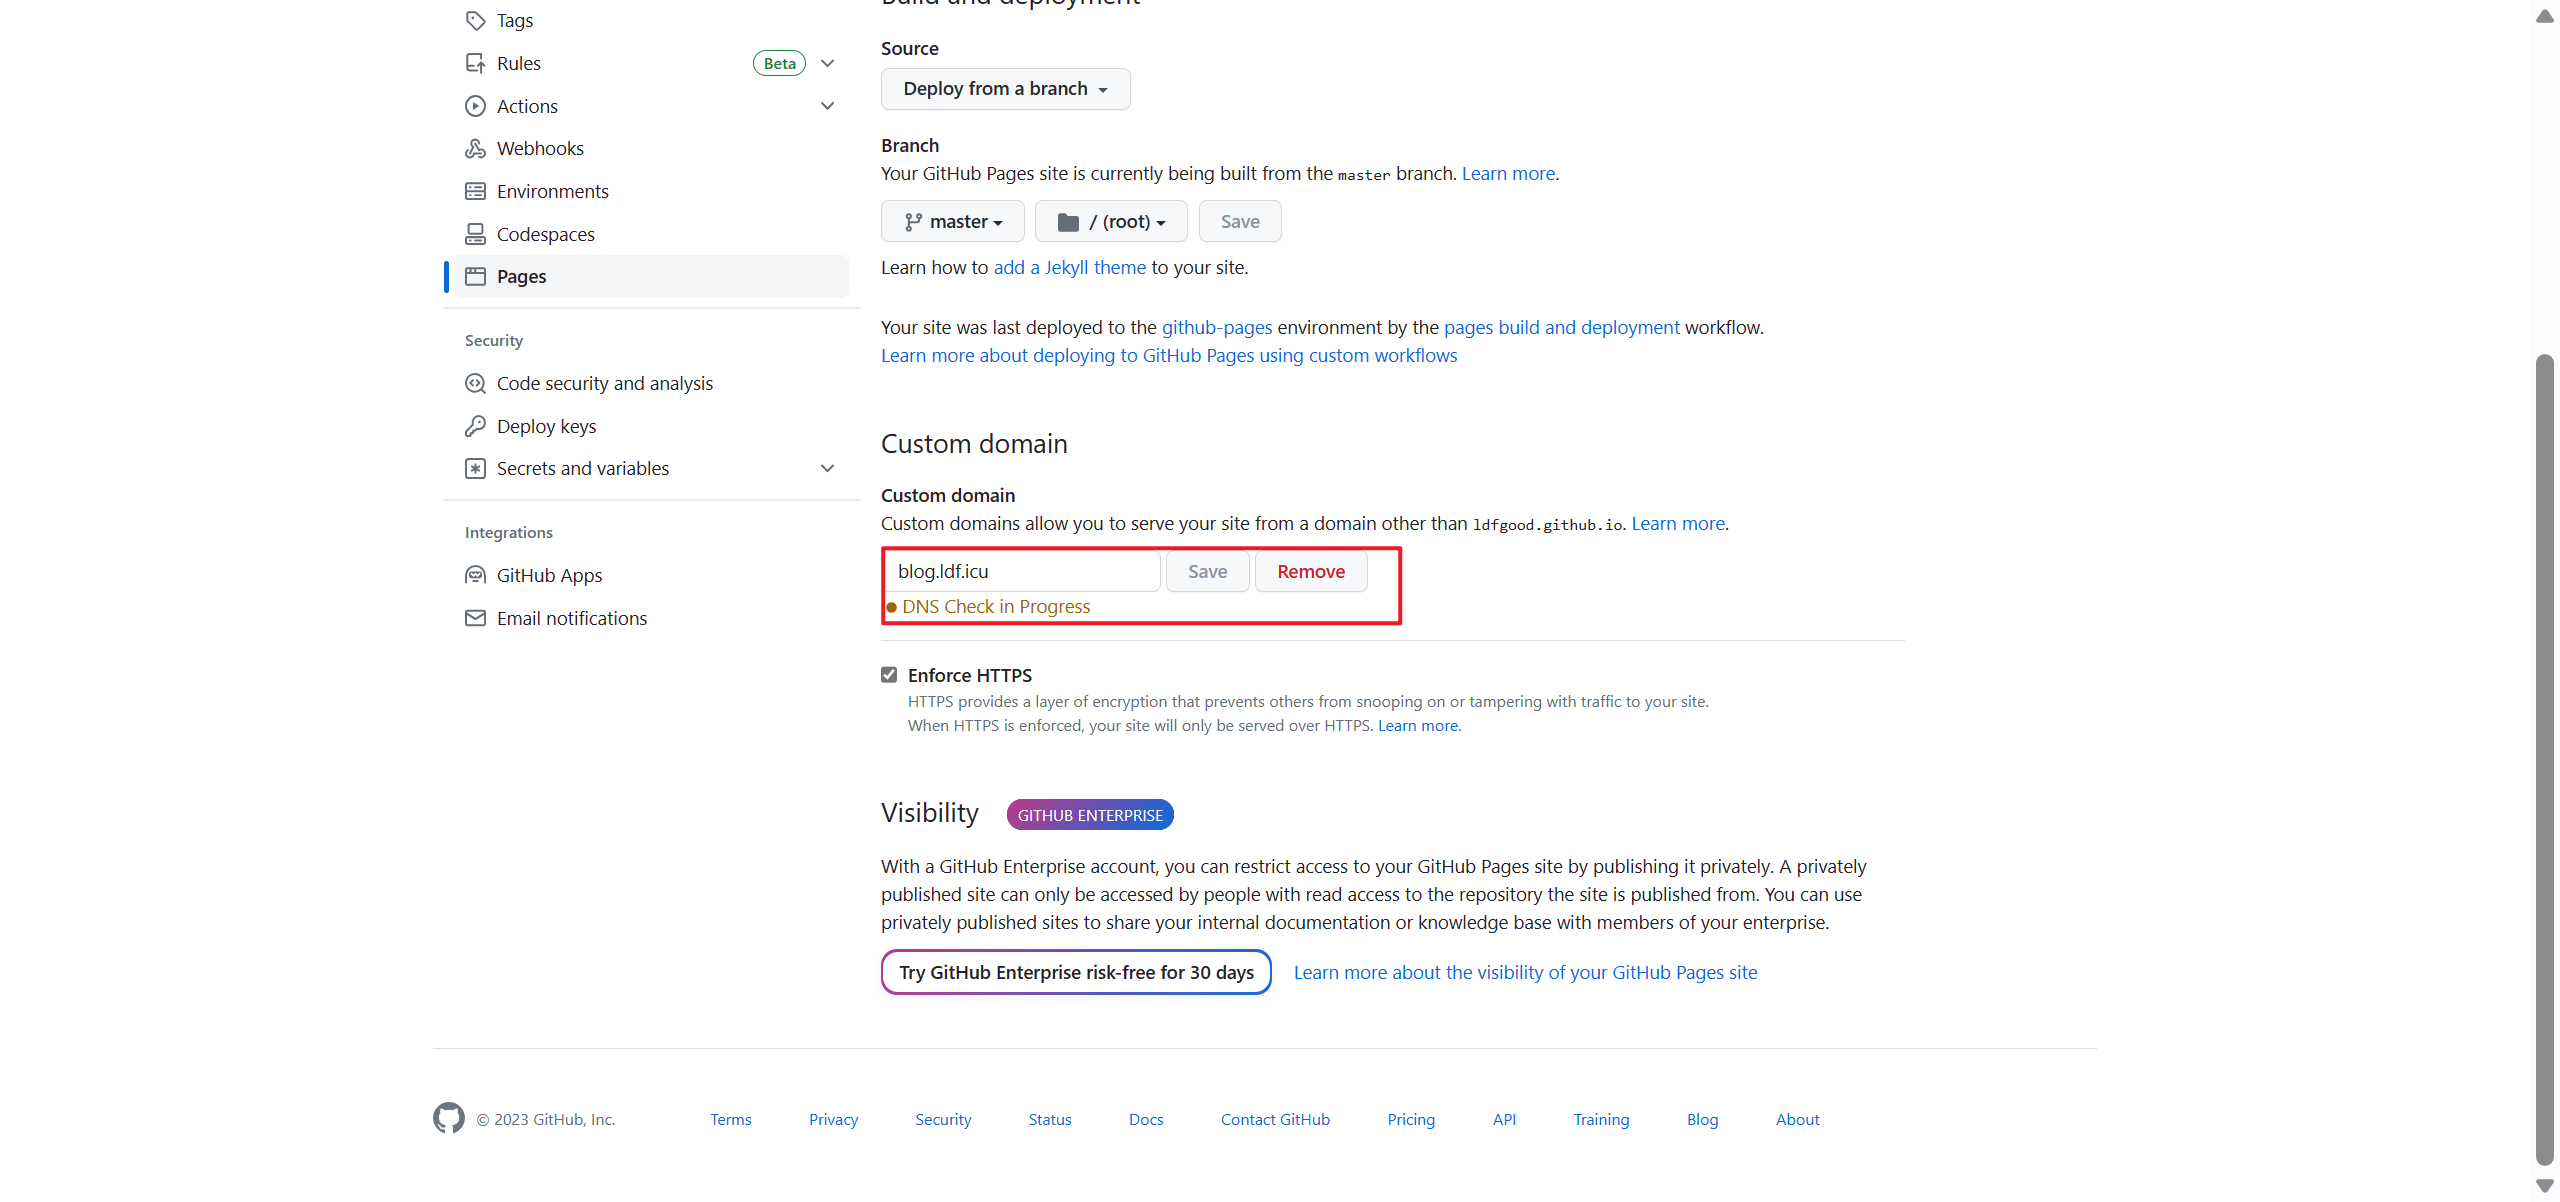Open the Blog footer link
Image resolution: width=2560 pixels, height=1202 pixels.
1702,1119
